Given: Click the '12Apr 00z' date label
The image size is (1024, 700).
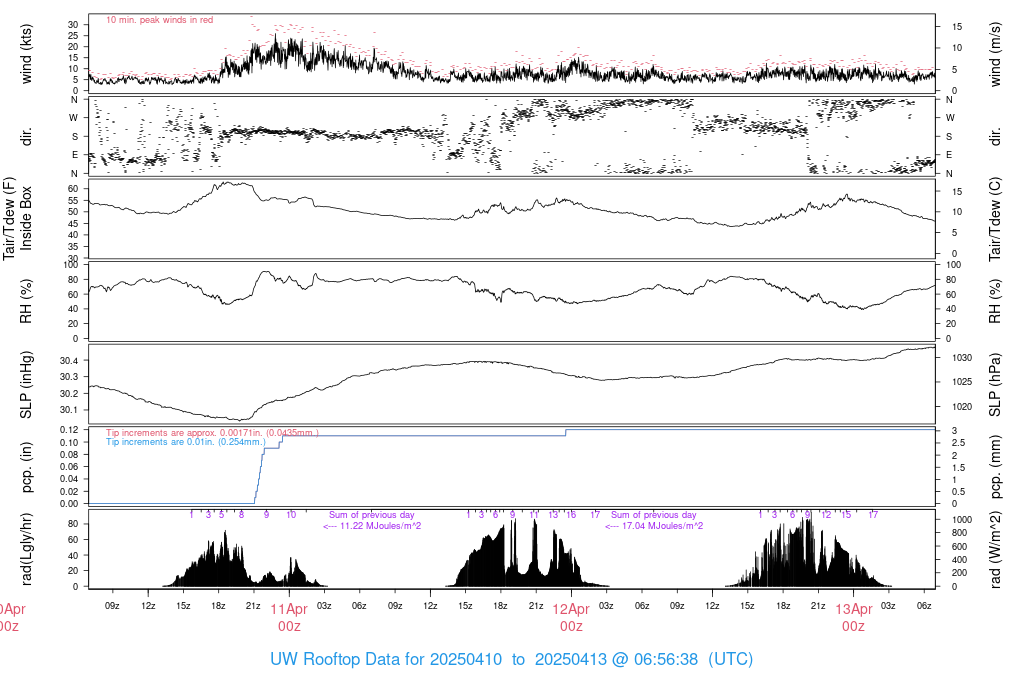Looking at the screenshot, I should [x=571, y=617].
